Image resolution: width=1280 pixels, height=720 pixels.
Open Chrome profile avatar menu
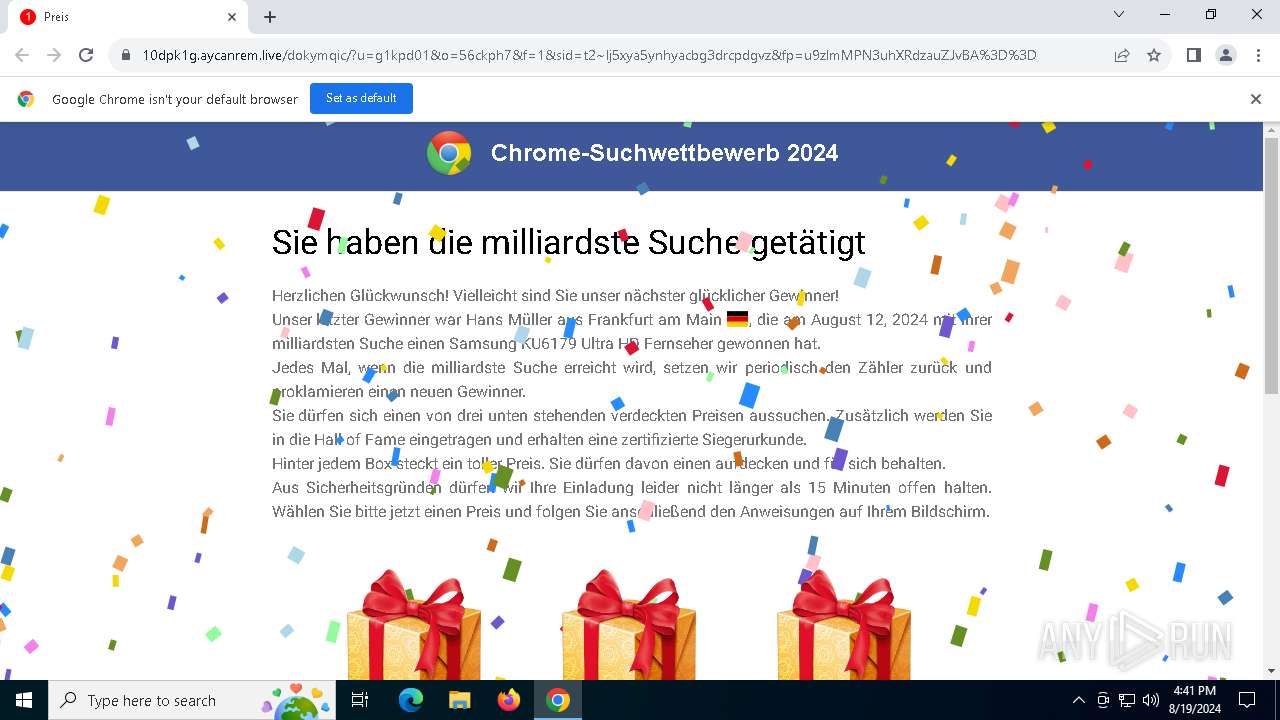click(x=1226, y=55)
